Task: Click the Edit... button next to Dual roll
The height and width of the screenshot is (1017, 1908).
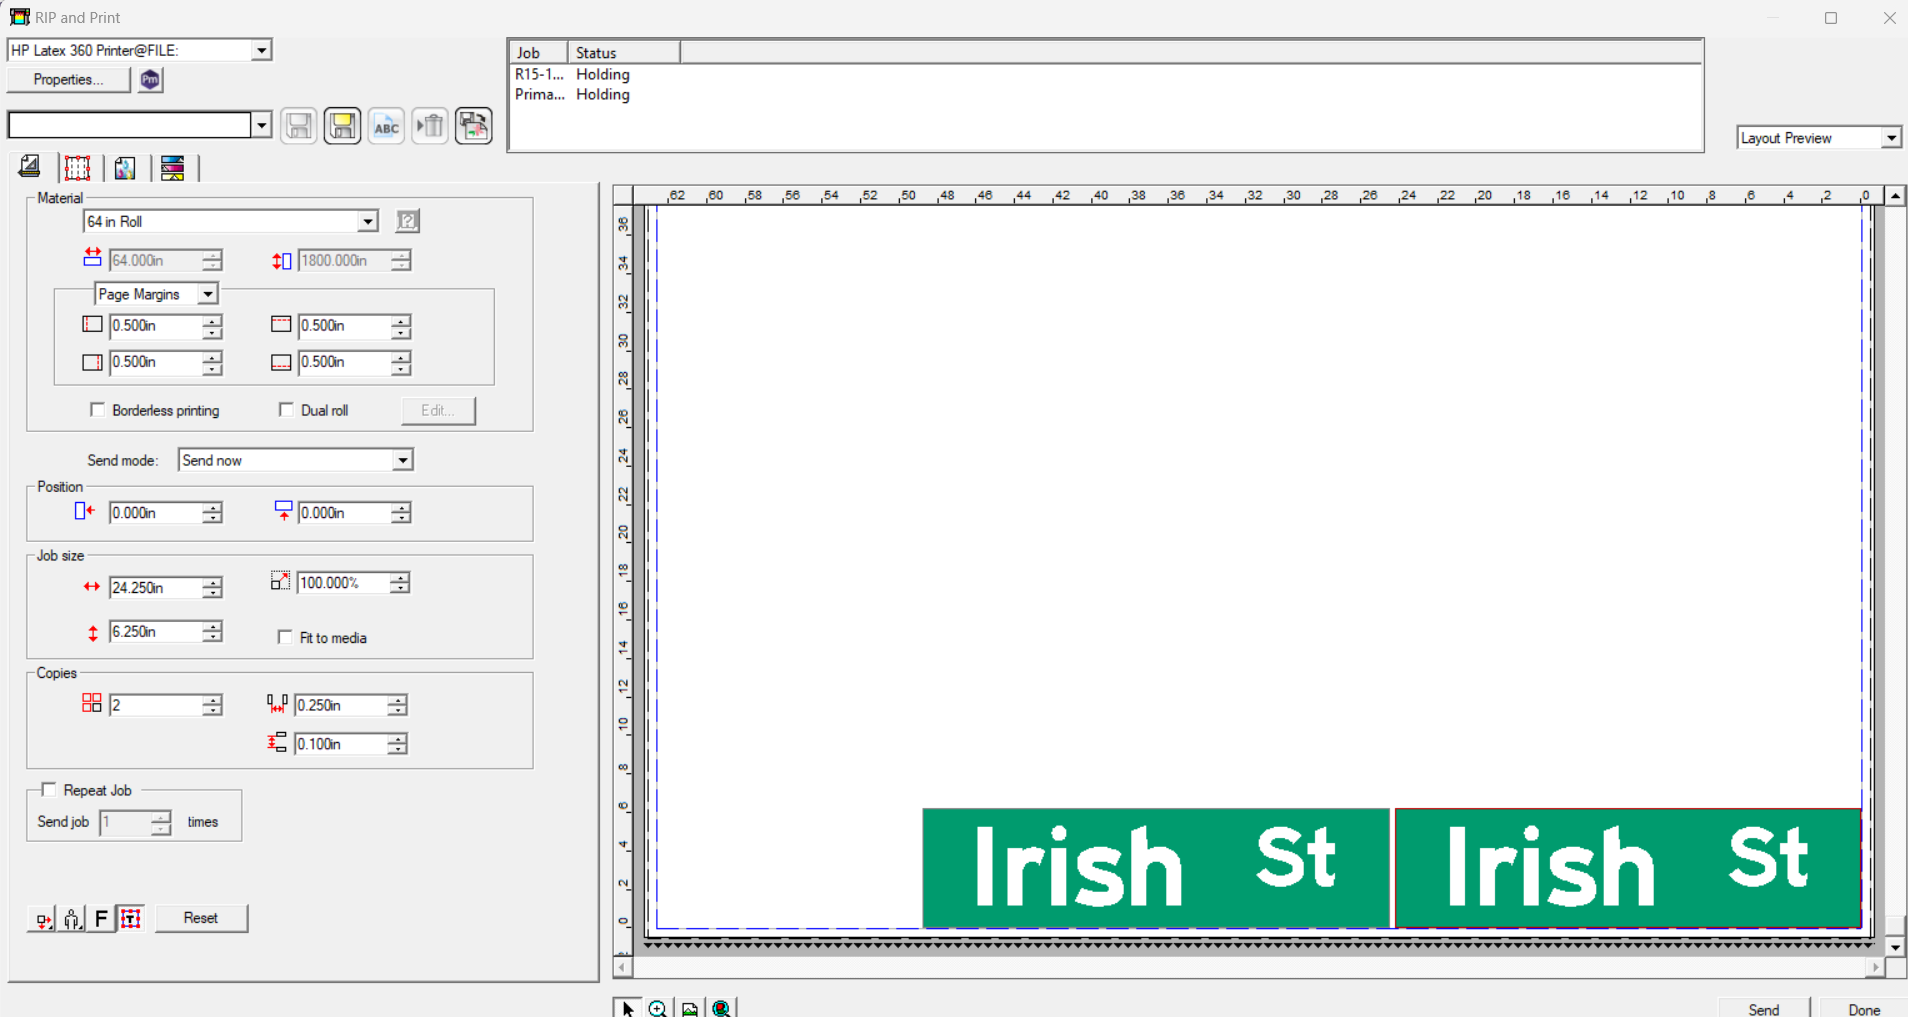Action: [x=439, y=411]
